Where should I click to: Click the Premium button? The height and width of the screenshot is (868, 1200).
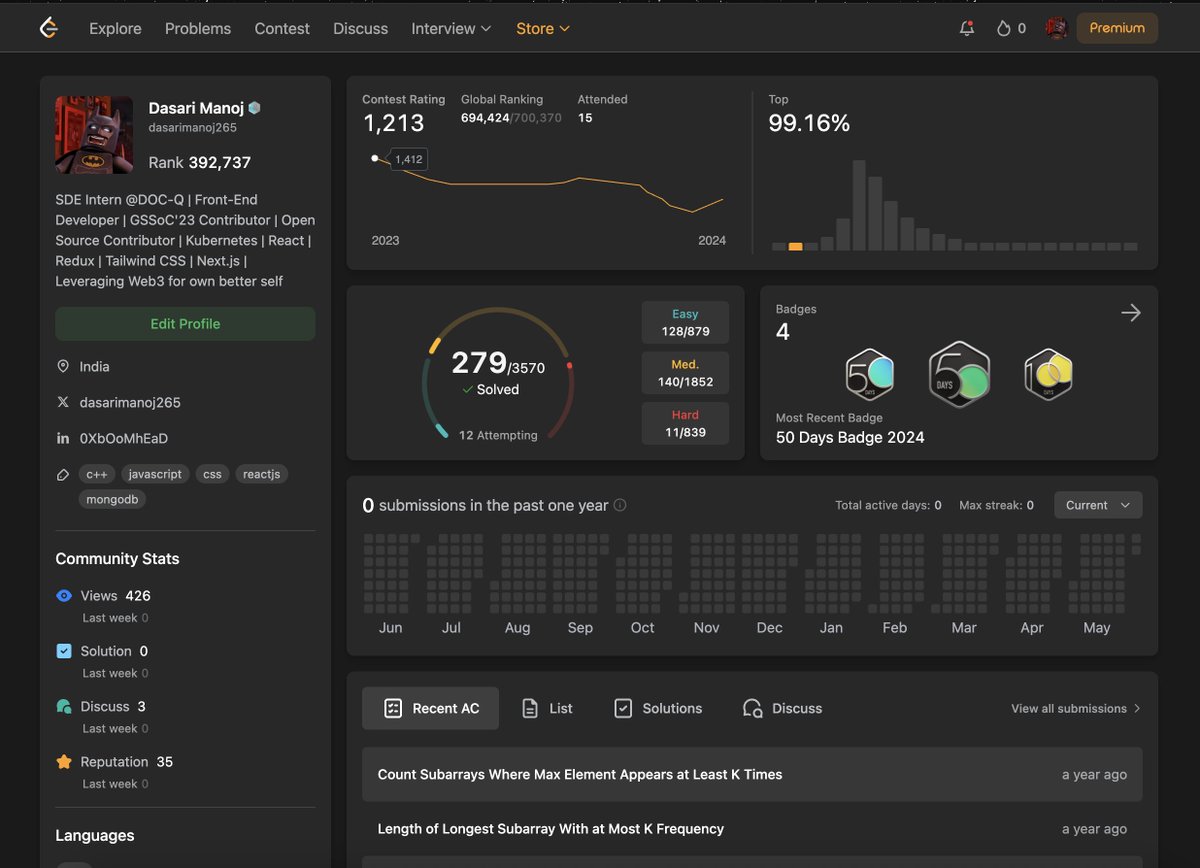point(1117,28)
